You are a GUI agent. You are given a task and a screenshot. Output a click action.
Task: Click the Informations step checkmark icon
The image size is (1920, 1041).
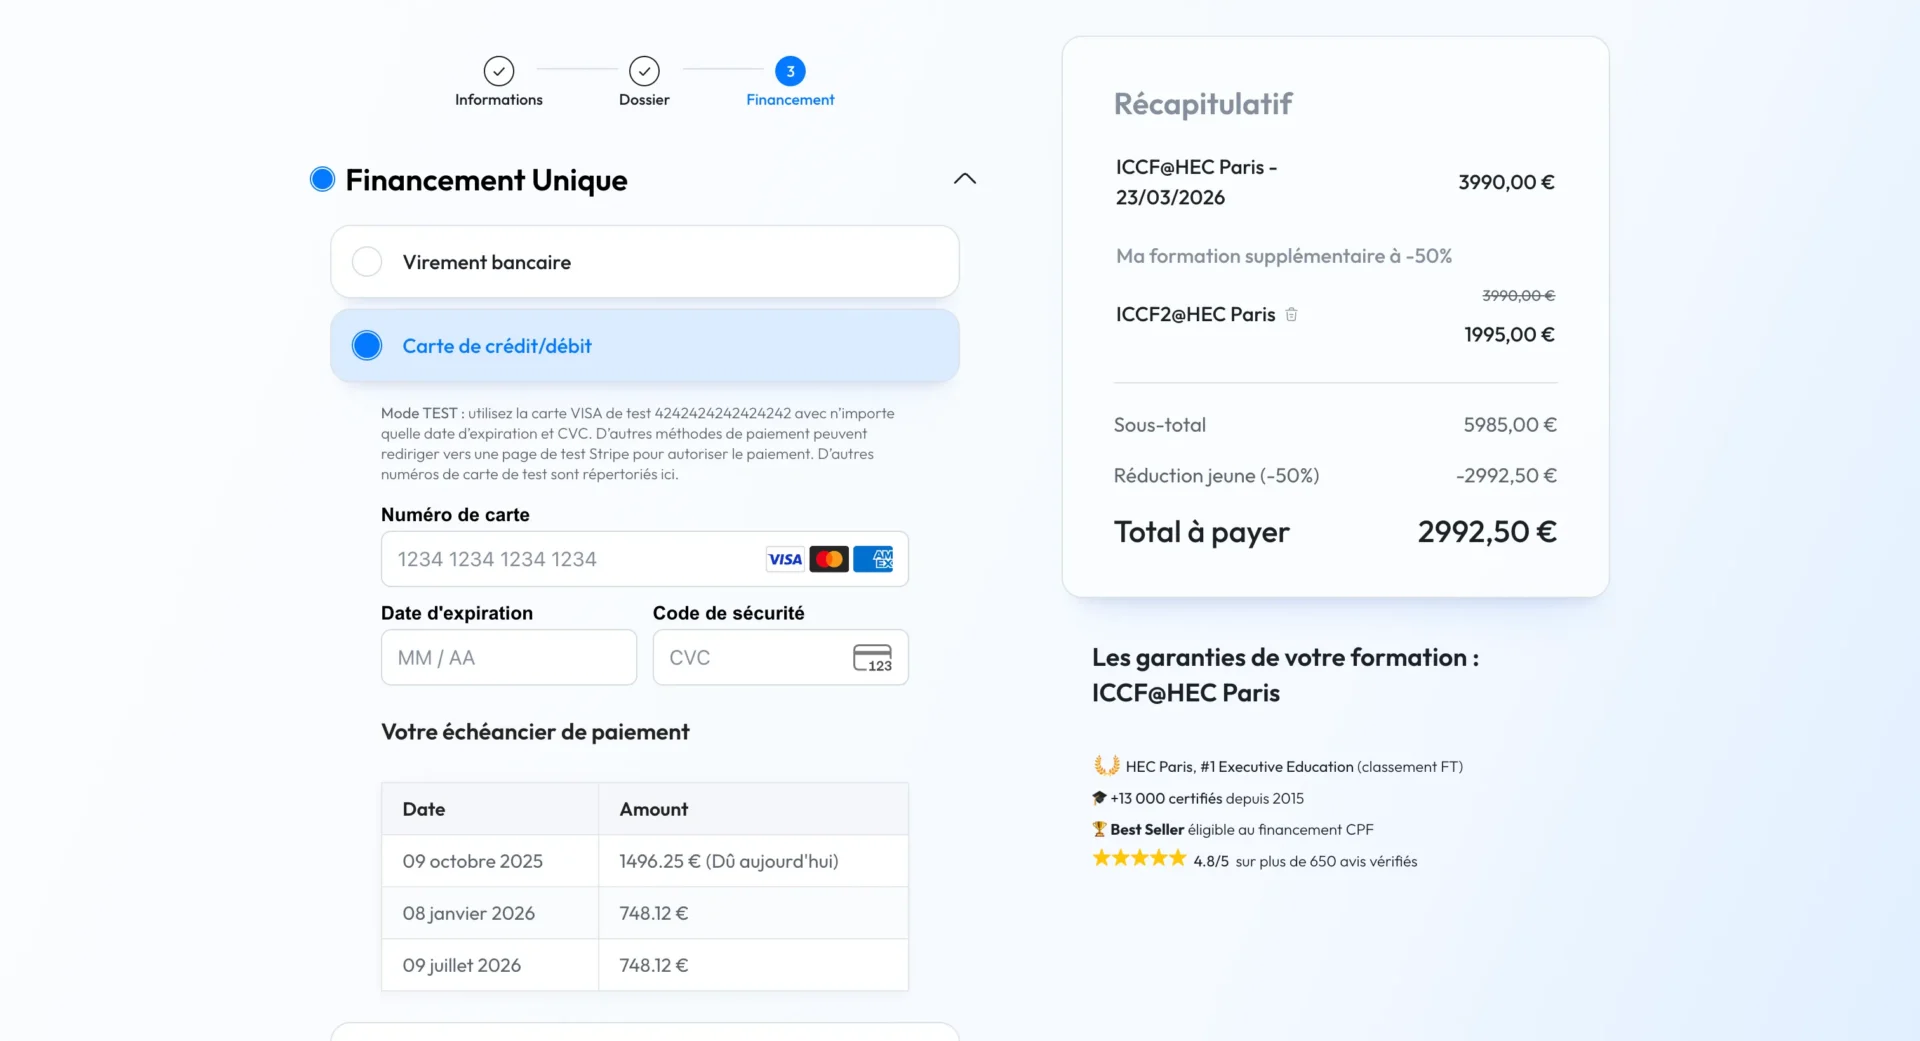tap(498, 71)
